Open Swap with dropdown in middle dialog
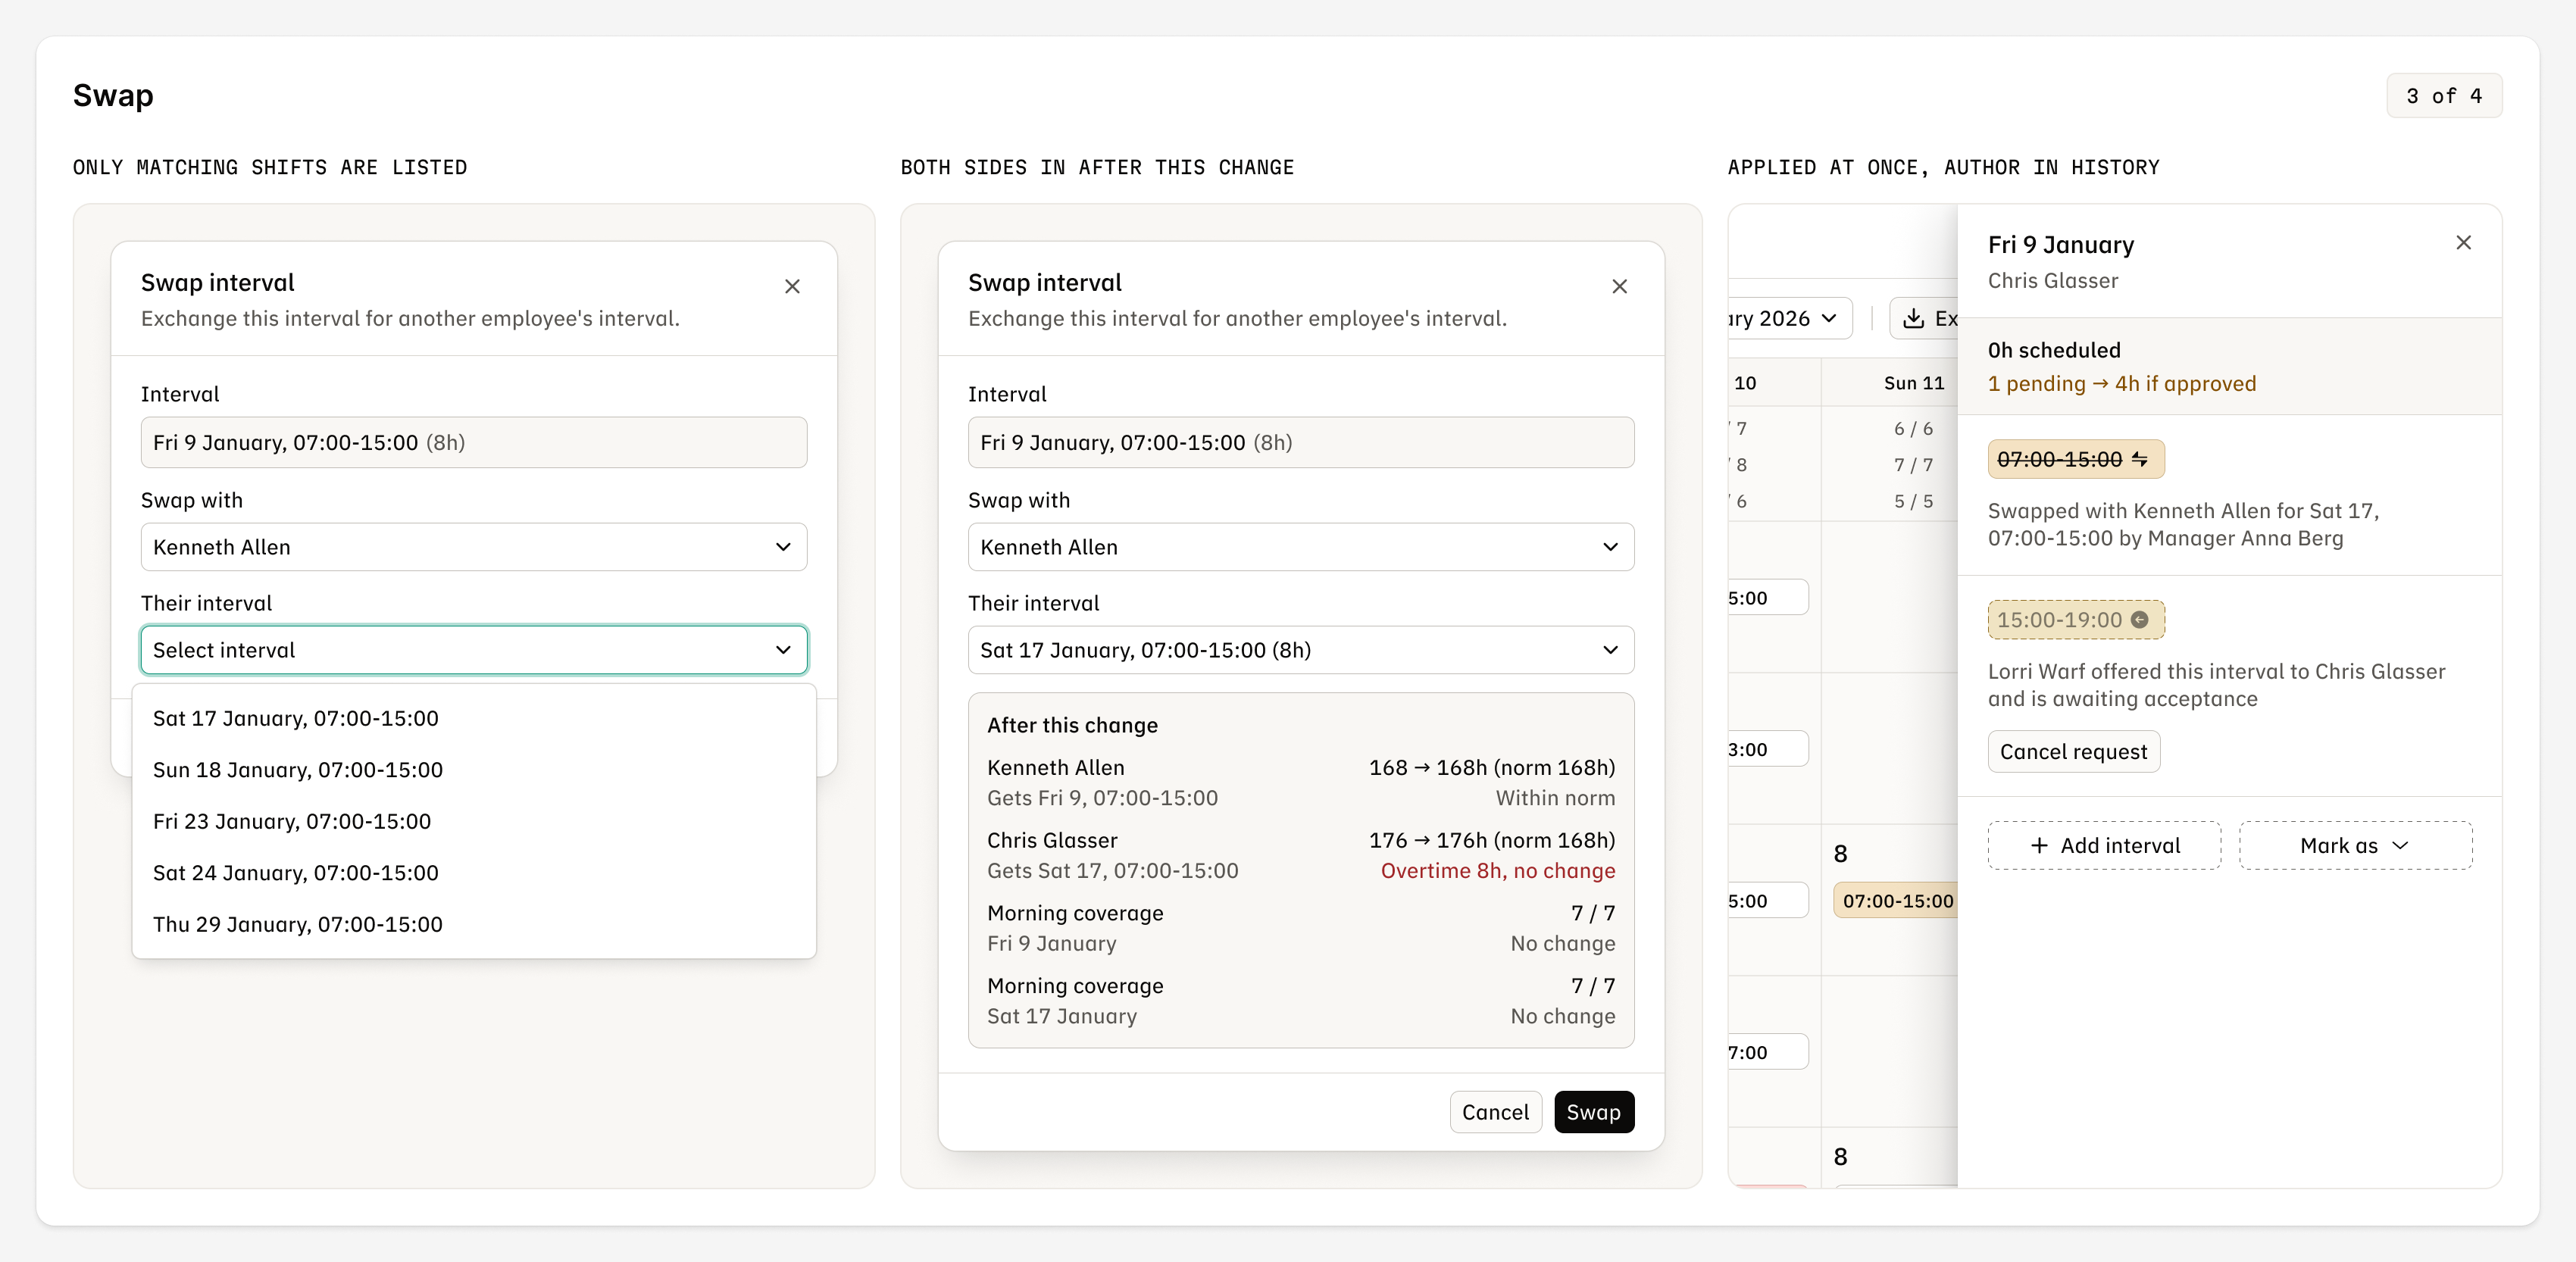2576x1262 pixels. point(1301,547)
